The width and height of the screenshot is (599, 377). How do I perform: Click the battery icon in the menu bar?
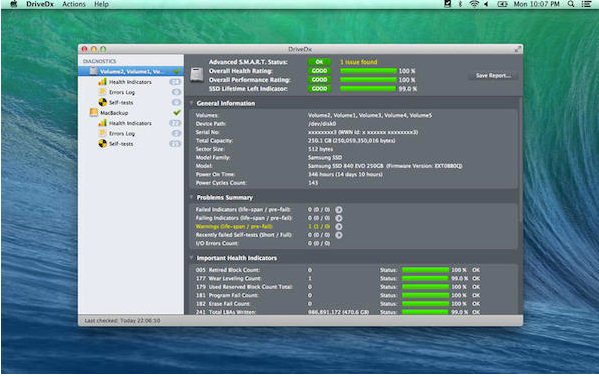click(502, 4)
